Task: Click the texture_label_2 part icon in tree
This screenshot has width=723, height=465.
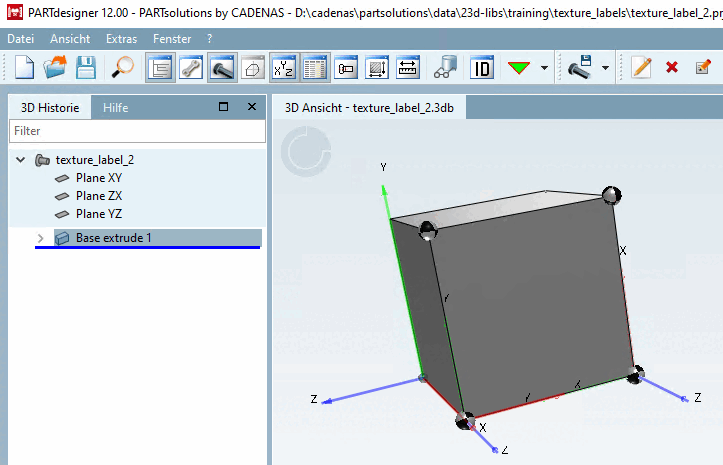Action: [x=42, y=160]
